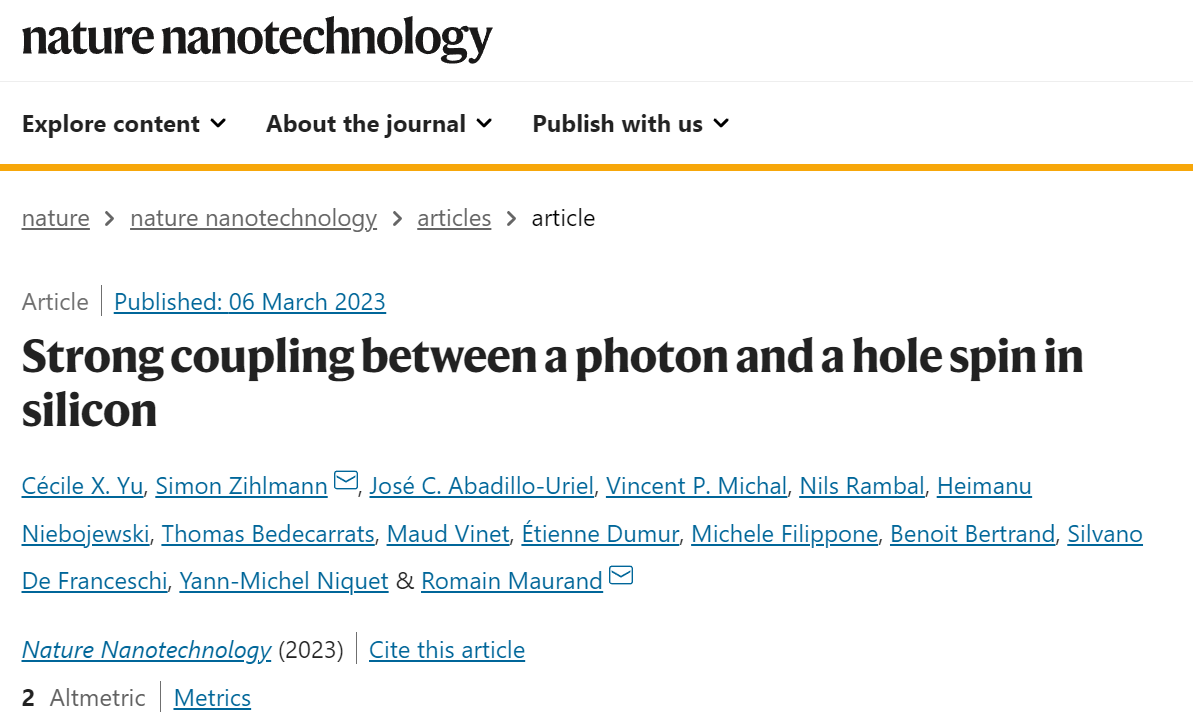This screenshot has width=1193, height=725.
Task: Click the nature nanotechnology logo
Action: click(x=257, y=38)
